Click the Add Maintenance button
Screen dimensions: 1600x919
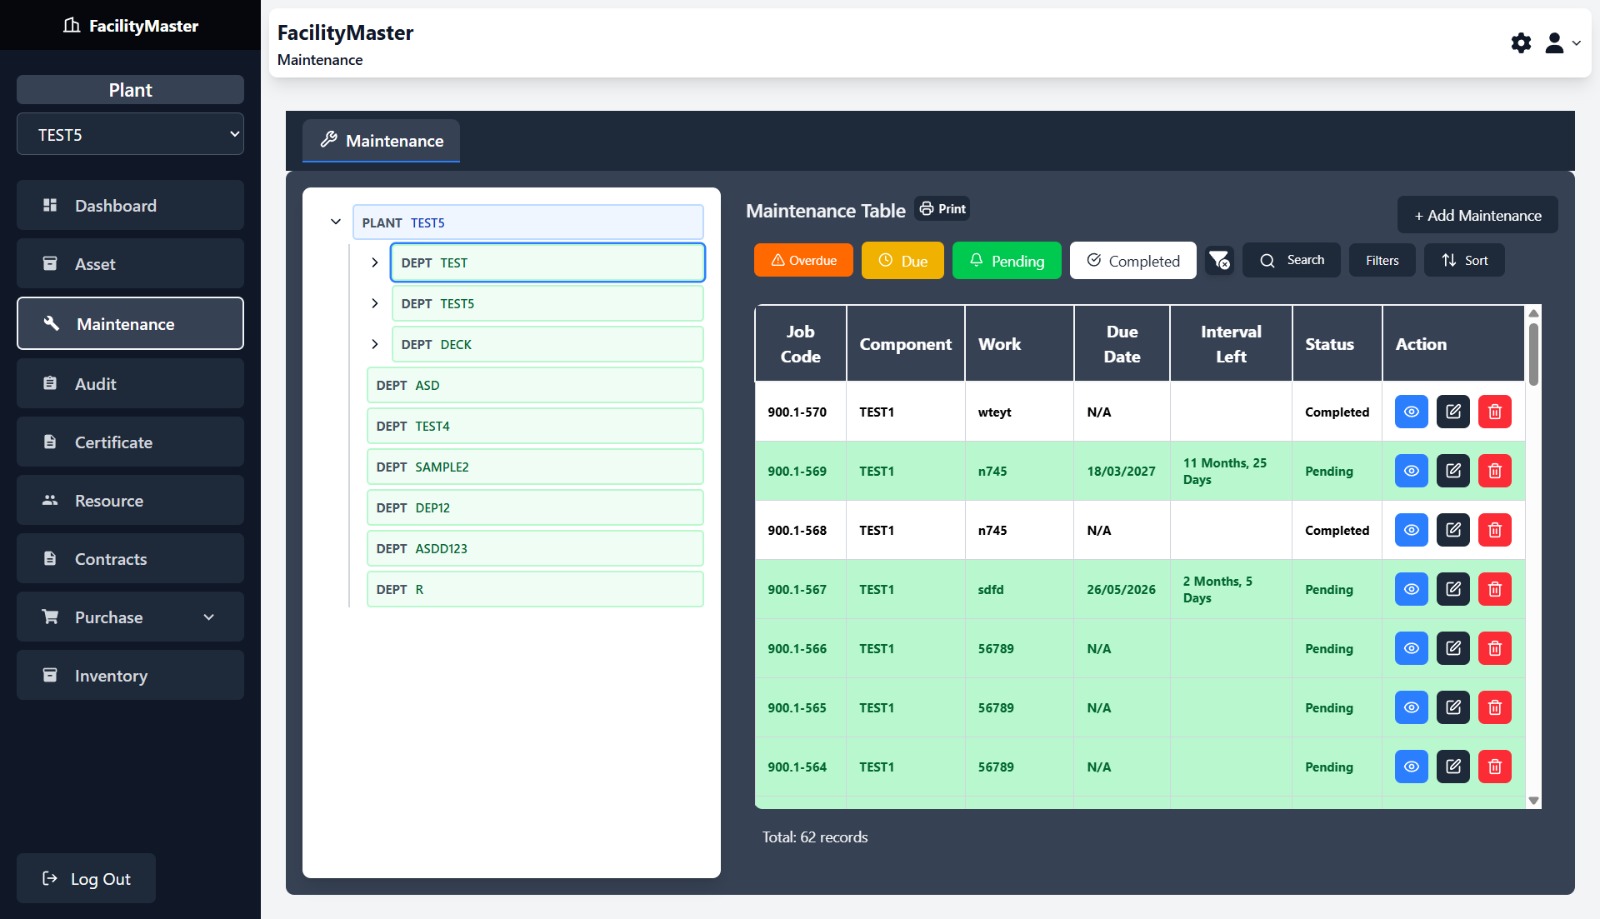tap(1477, 216)
